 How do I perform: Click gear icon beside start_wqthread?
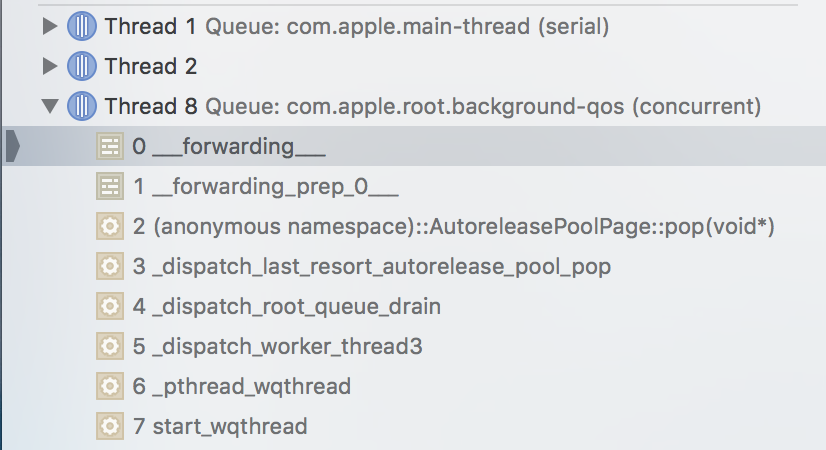pos(109,426)
